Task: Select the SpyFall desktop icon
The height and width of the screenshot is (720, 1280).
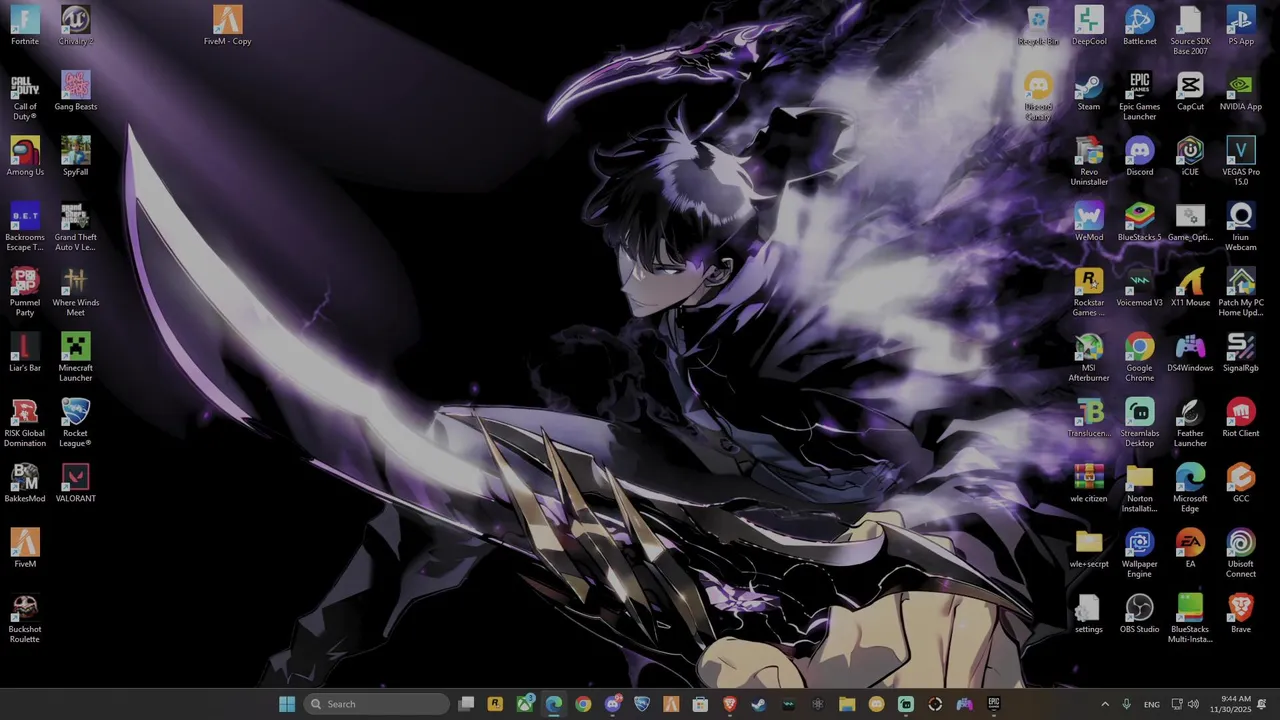Action: point(76,156)
